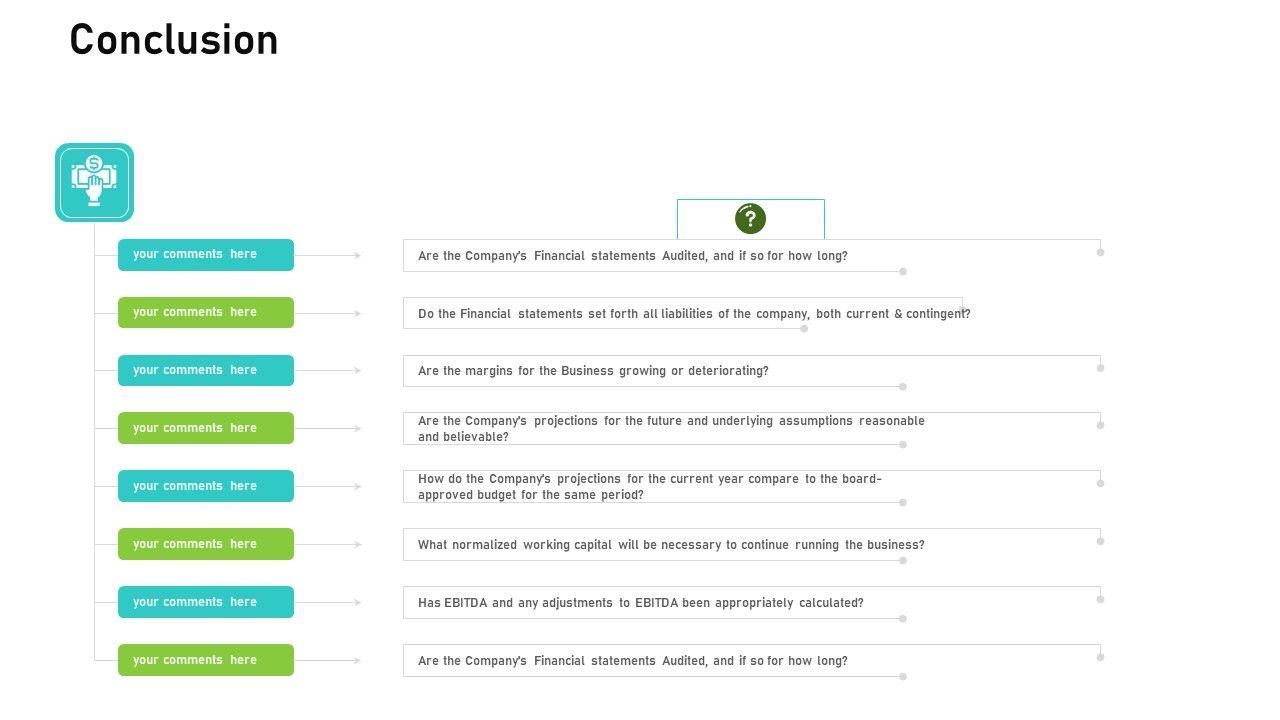The width and height of the screenshot is (1280, 720).
Task: Click the money-in-hand payment icon
Action: [x=94, y=182]
